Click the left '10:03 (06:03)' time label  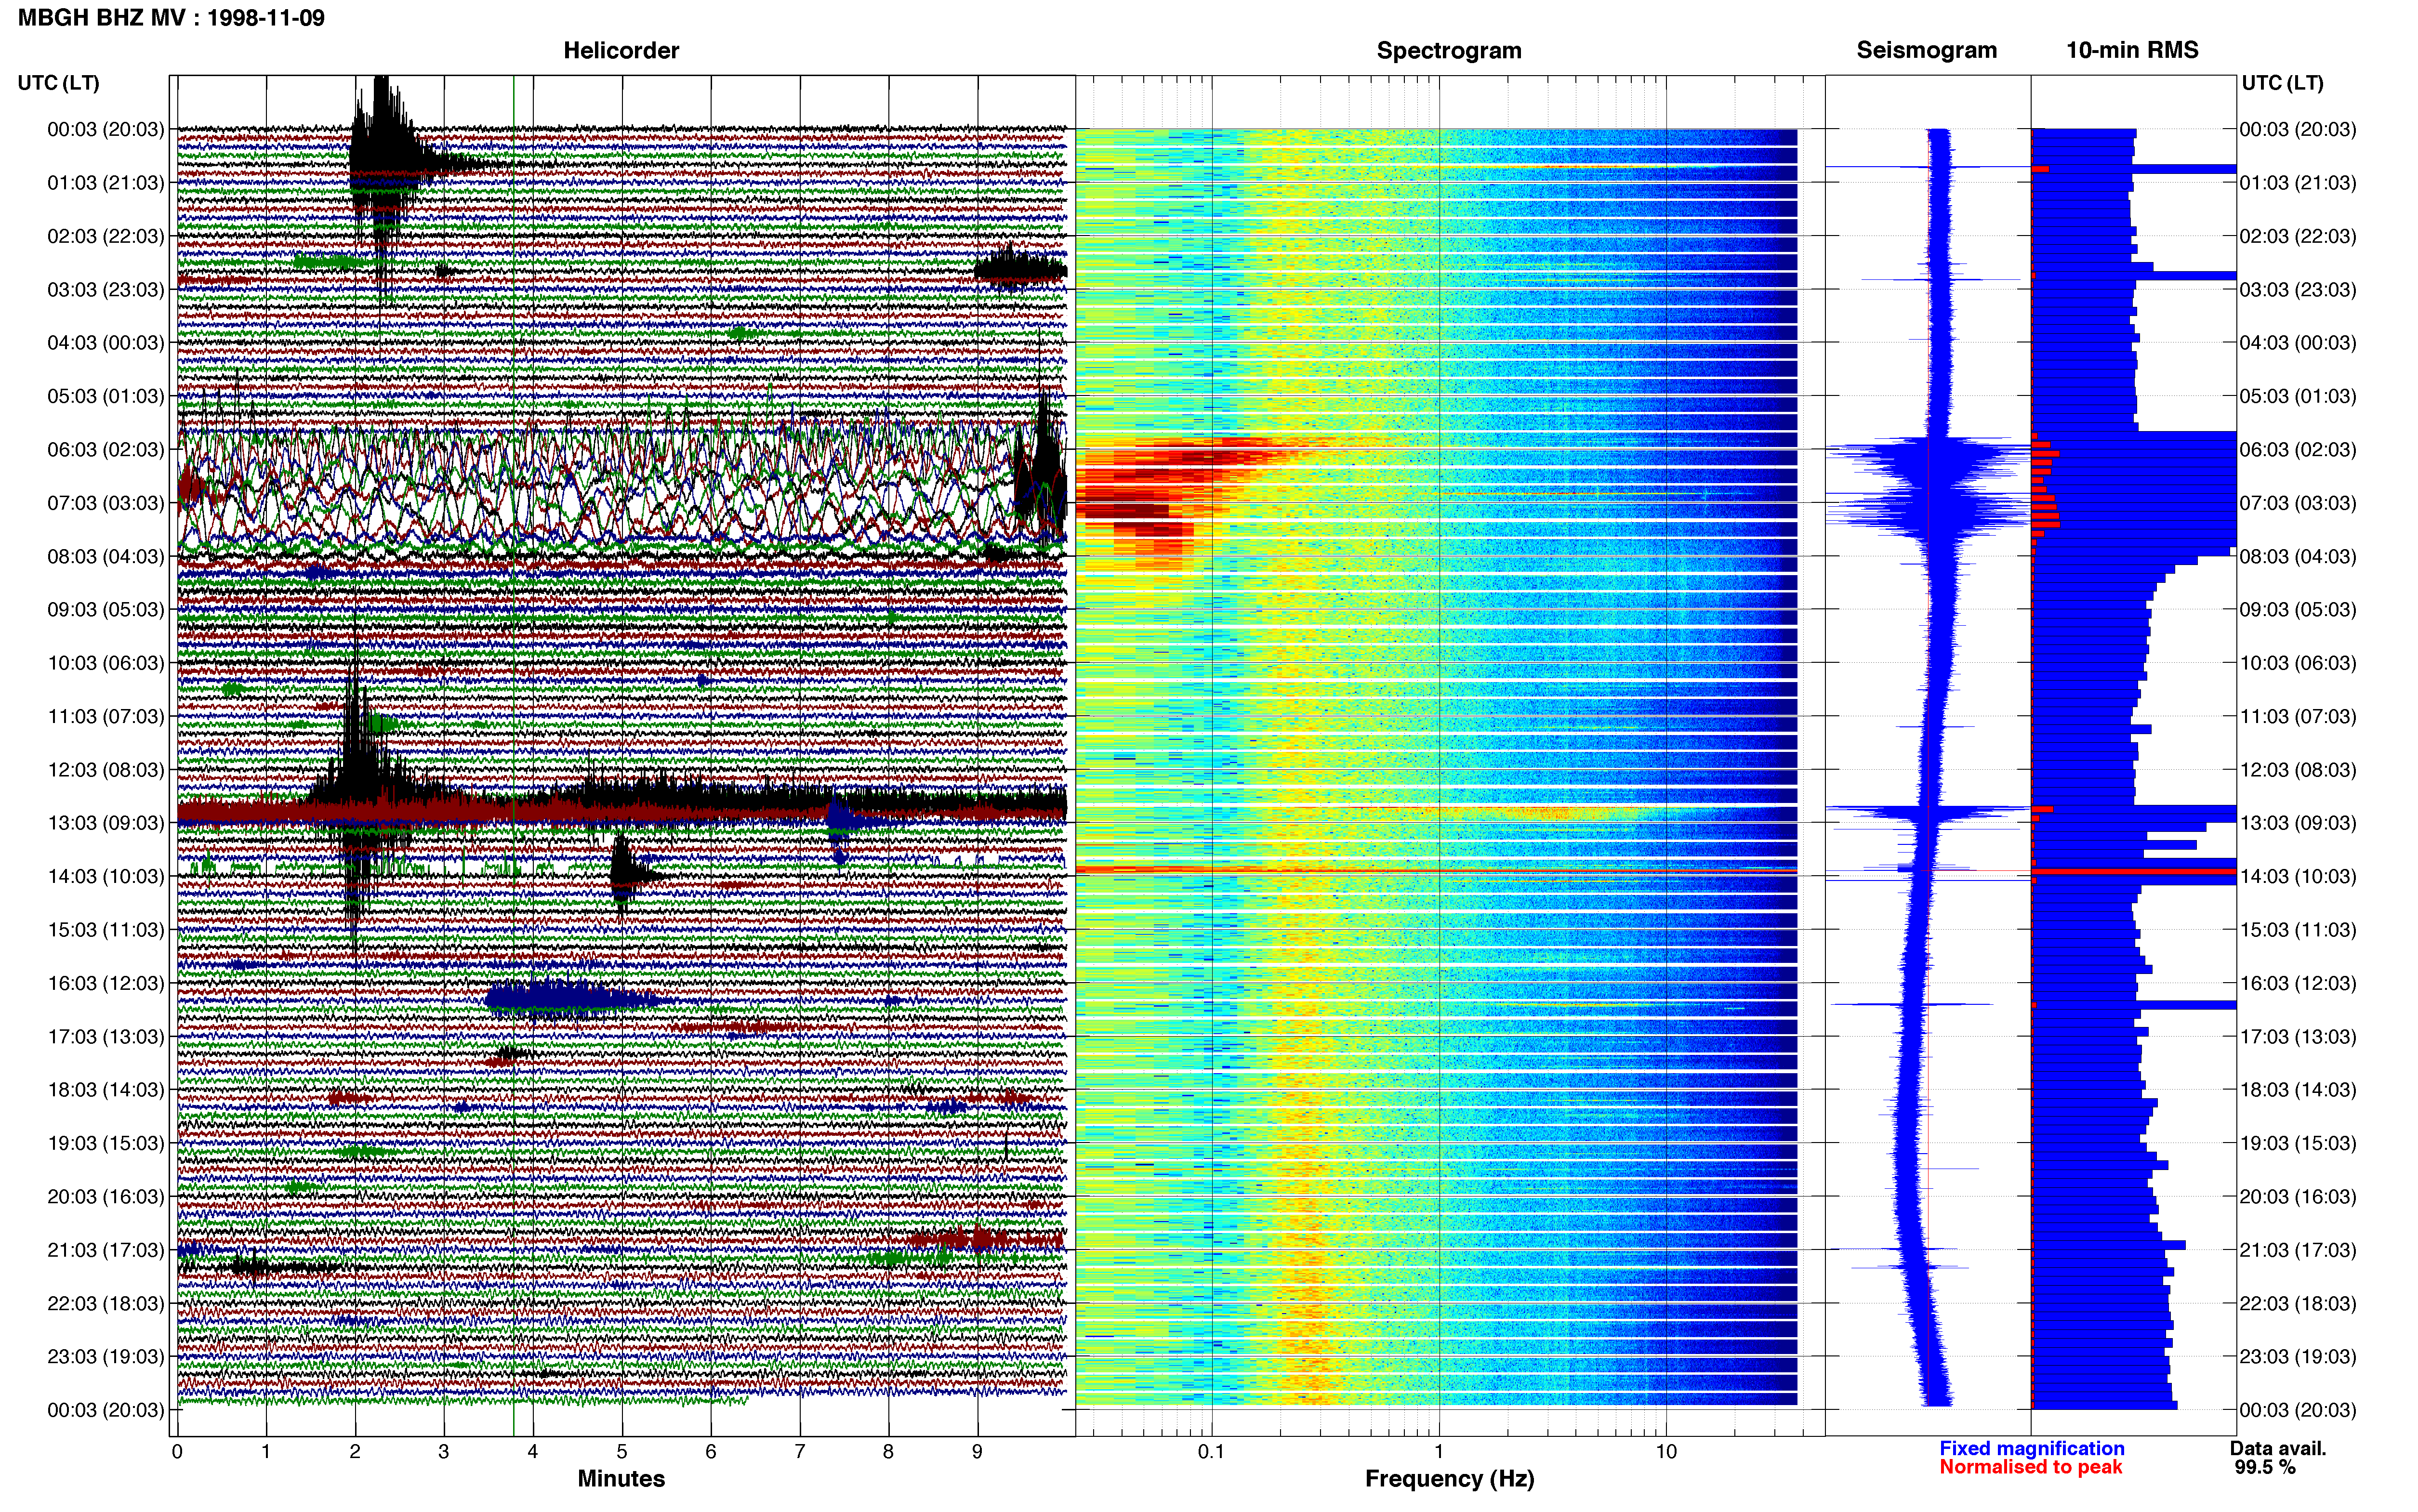106,663
